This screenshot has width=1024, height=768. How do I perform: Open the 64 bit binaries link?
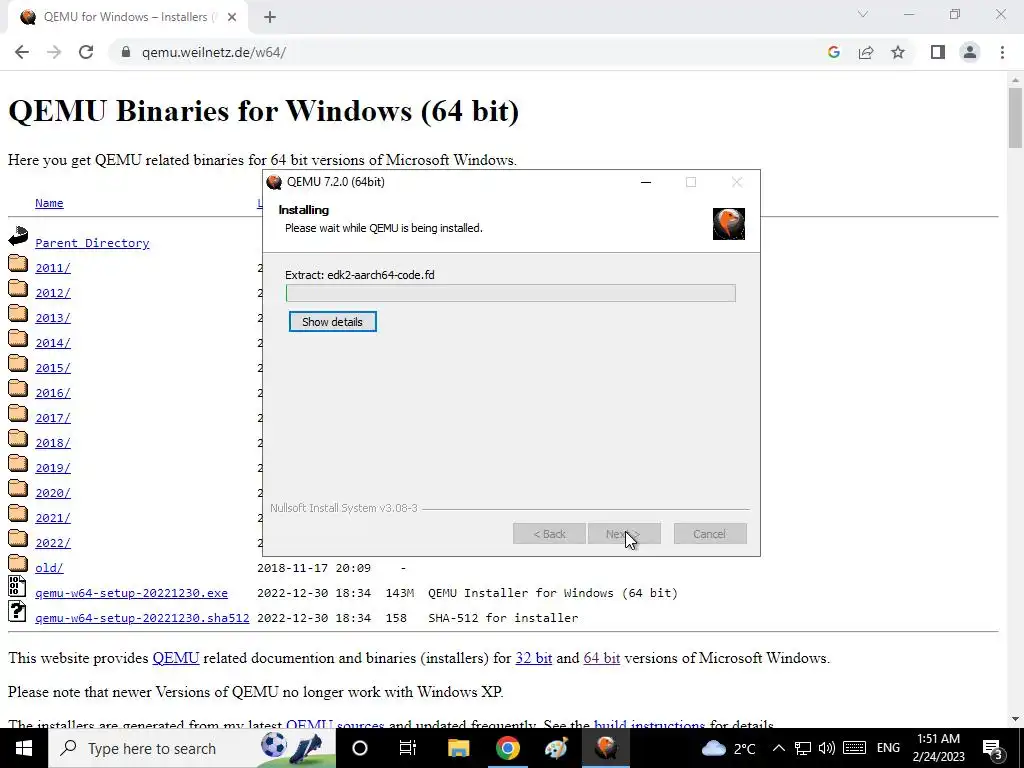coord(601,658)
